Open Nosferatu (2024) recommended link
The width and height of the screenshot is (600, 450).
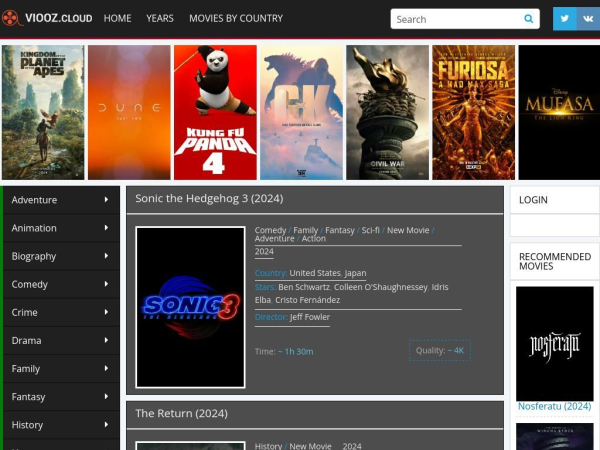(x=554, y=406)
